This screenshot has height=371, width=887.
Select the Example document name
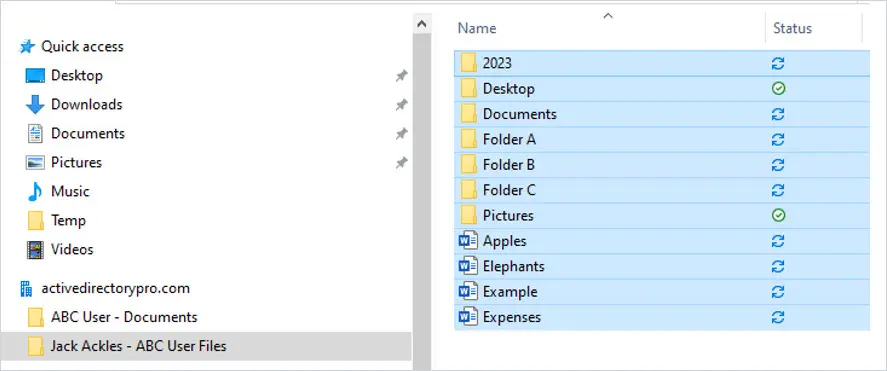pos(510,292)
